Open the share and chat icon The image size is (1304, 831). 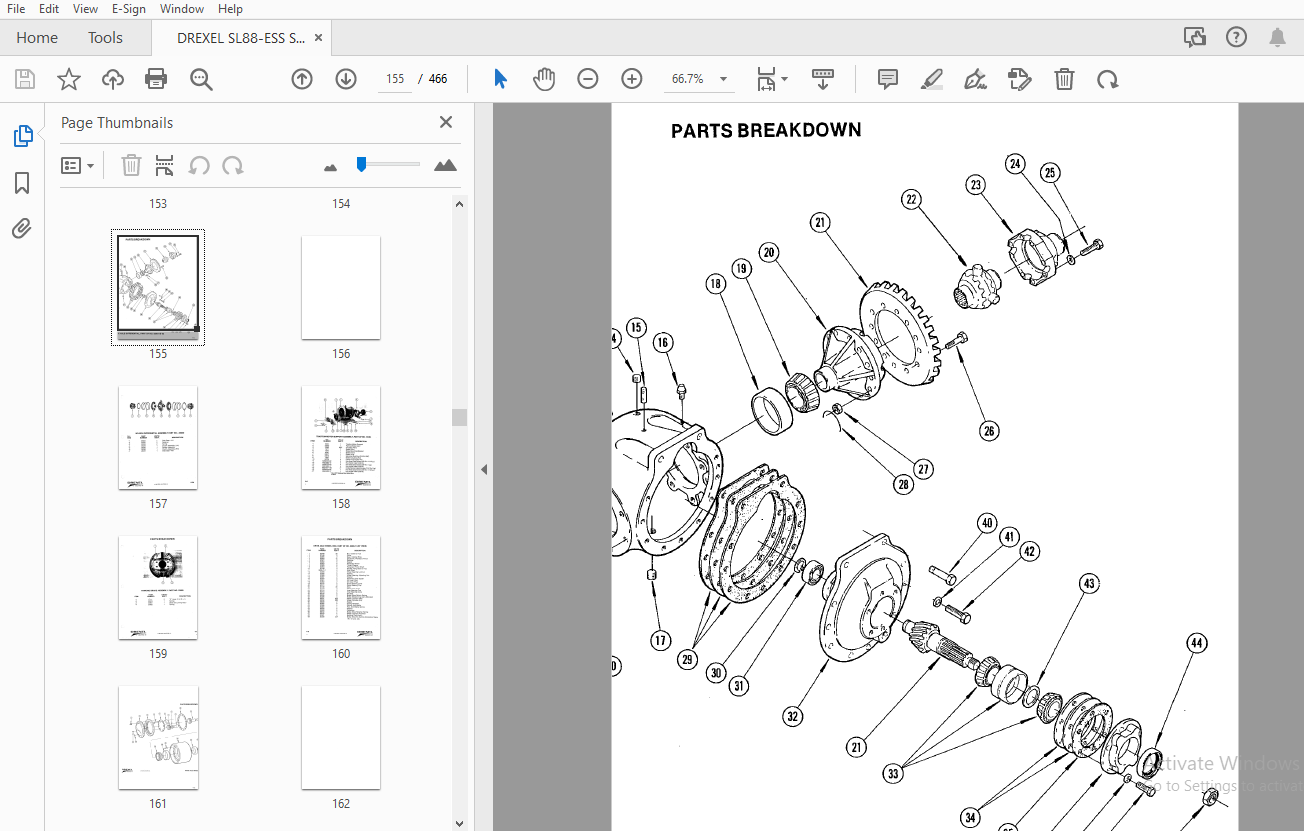[1194, 38]
